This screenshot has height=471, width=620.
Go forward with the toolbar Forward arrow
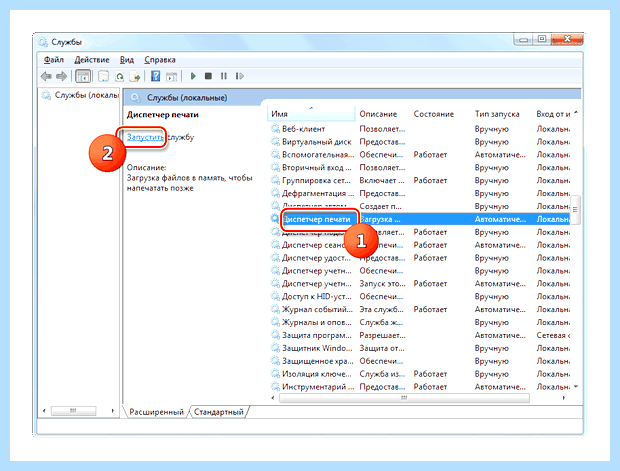pyautogui.click(x=61, y=76)
